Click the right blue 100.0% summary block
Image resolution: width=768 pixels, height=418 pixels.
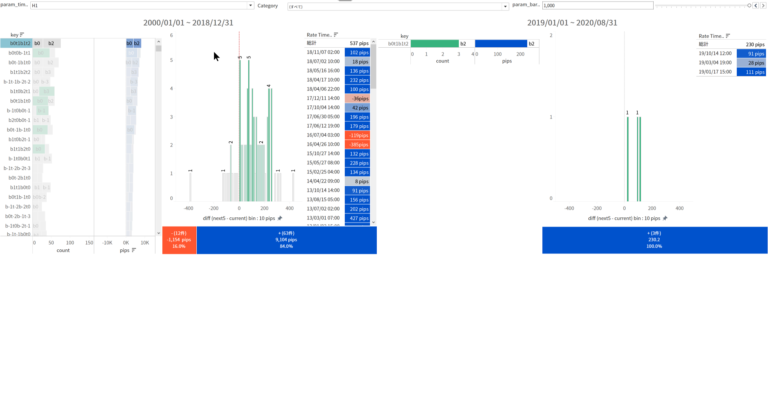click(654, 240)
